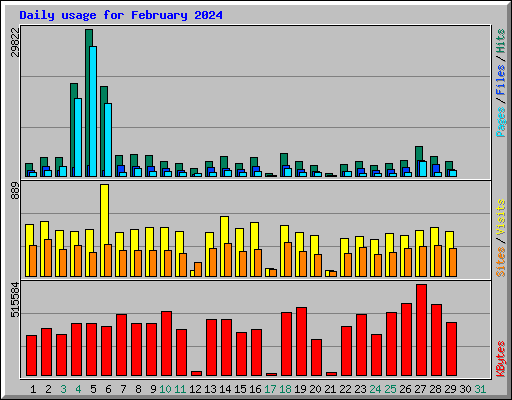This screenshot has height=400, width=512.
Task: Click day 7 label on the x-axis
Action: (123, 389)
